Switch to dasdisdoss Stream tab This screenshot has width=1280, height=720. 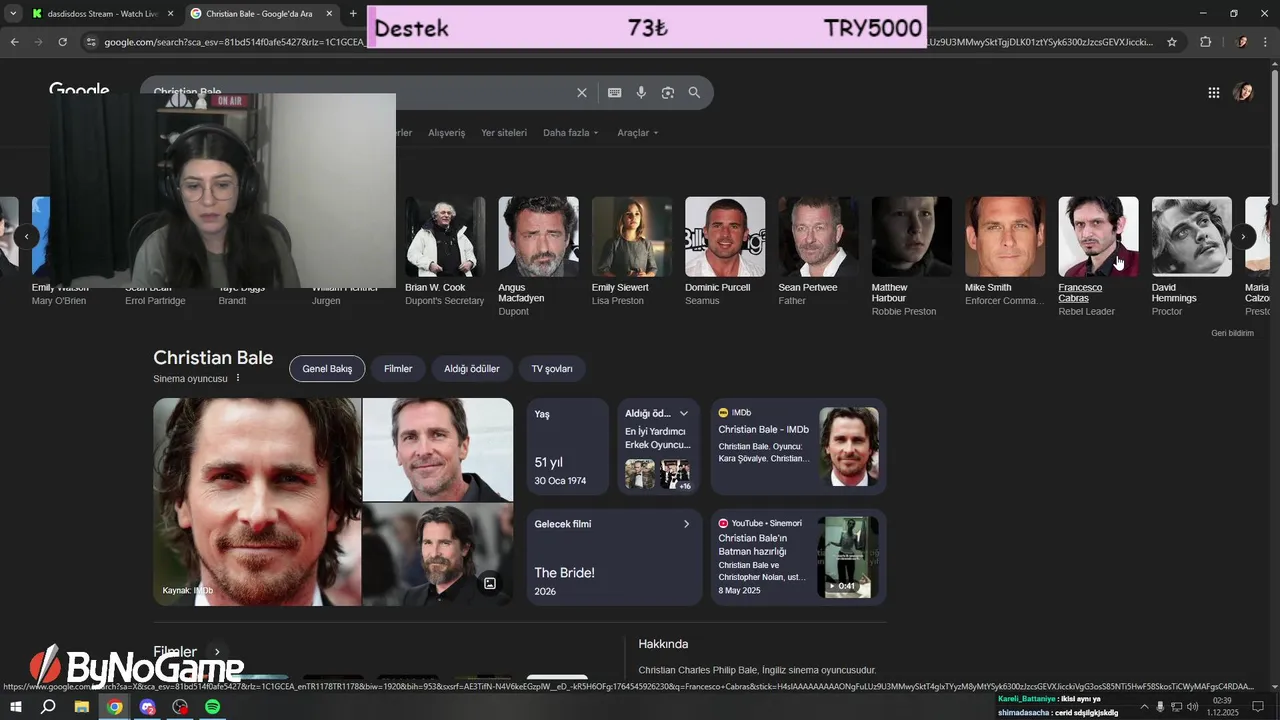click(x=102, y=14)
